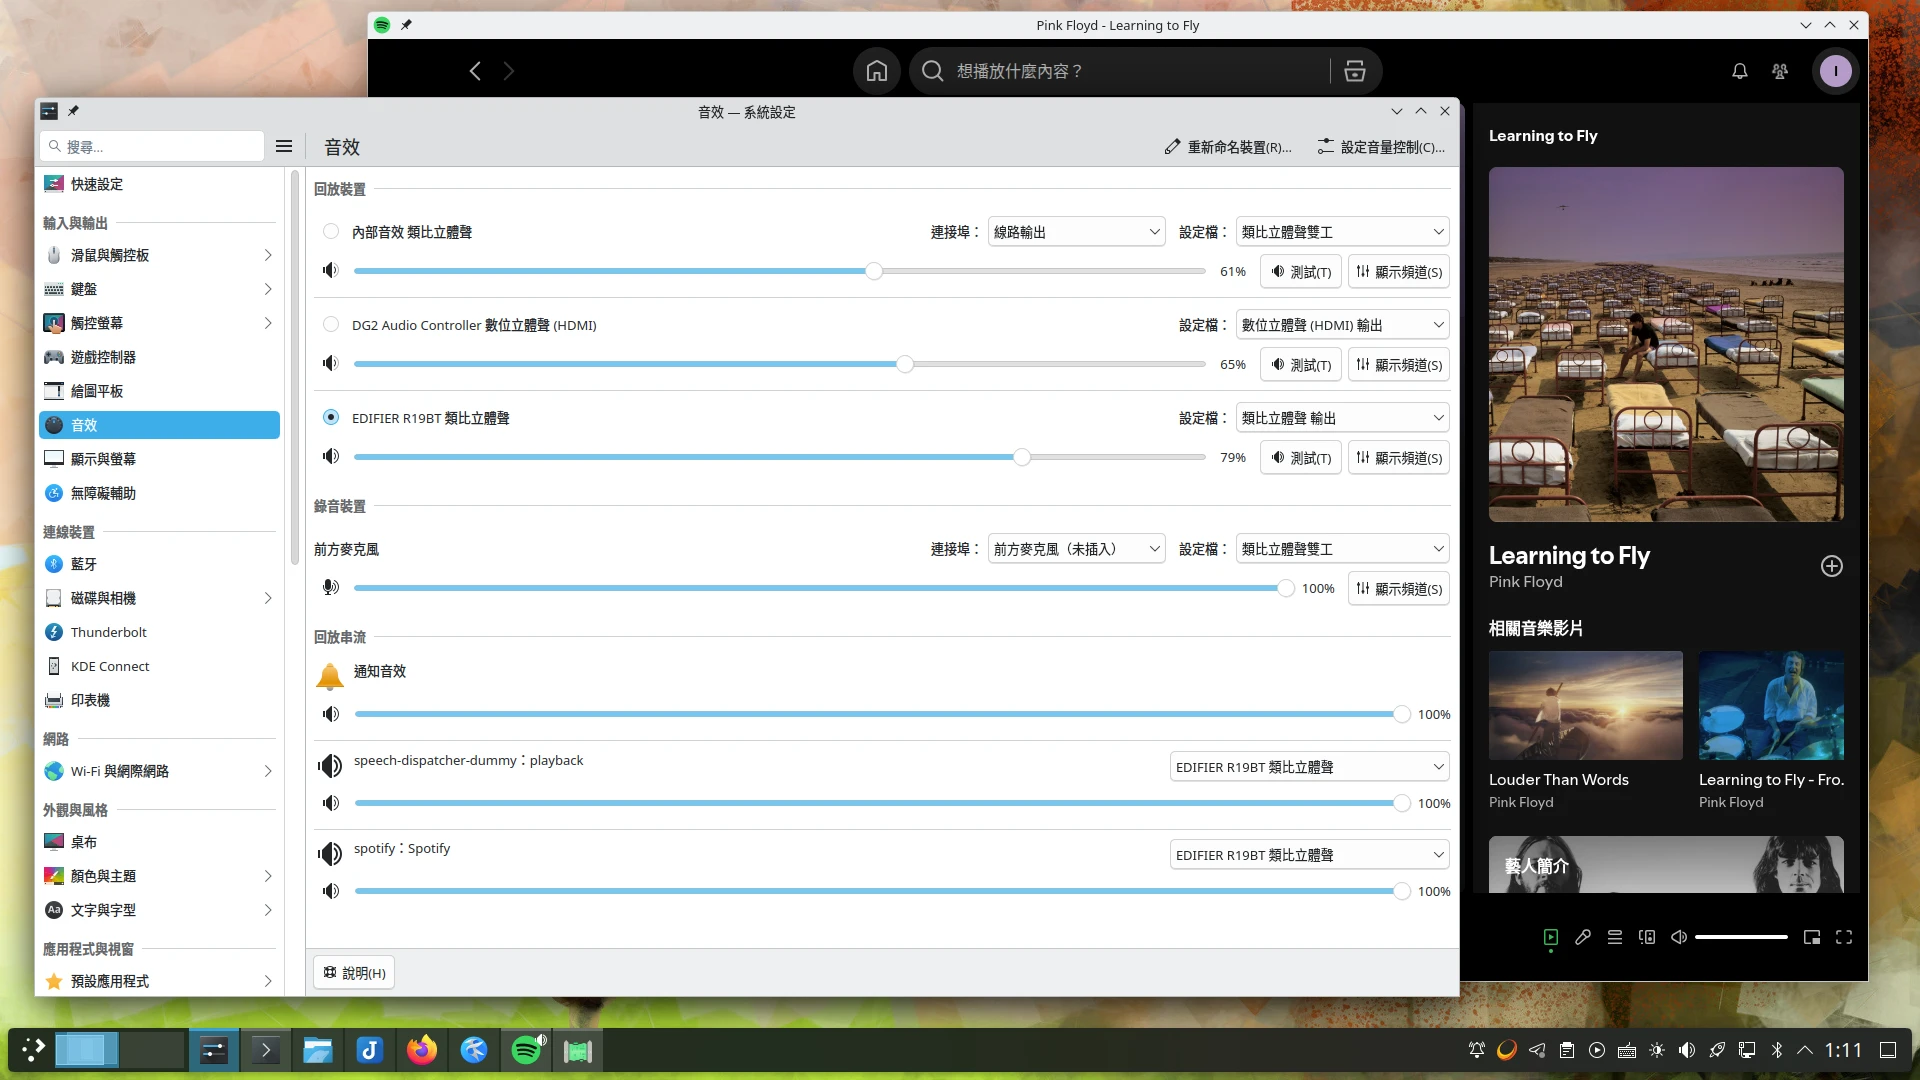Click 重新命名裝置 button
The image size is (1920, 1080).
tap(1228, 147)
